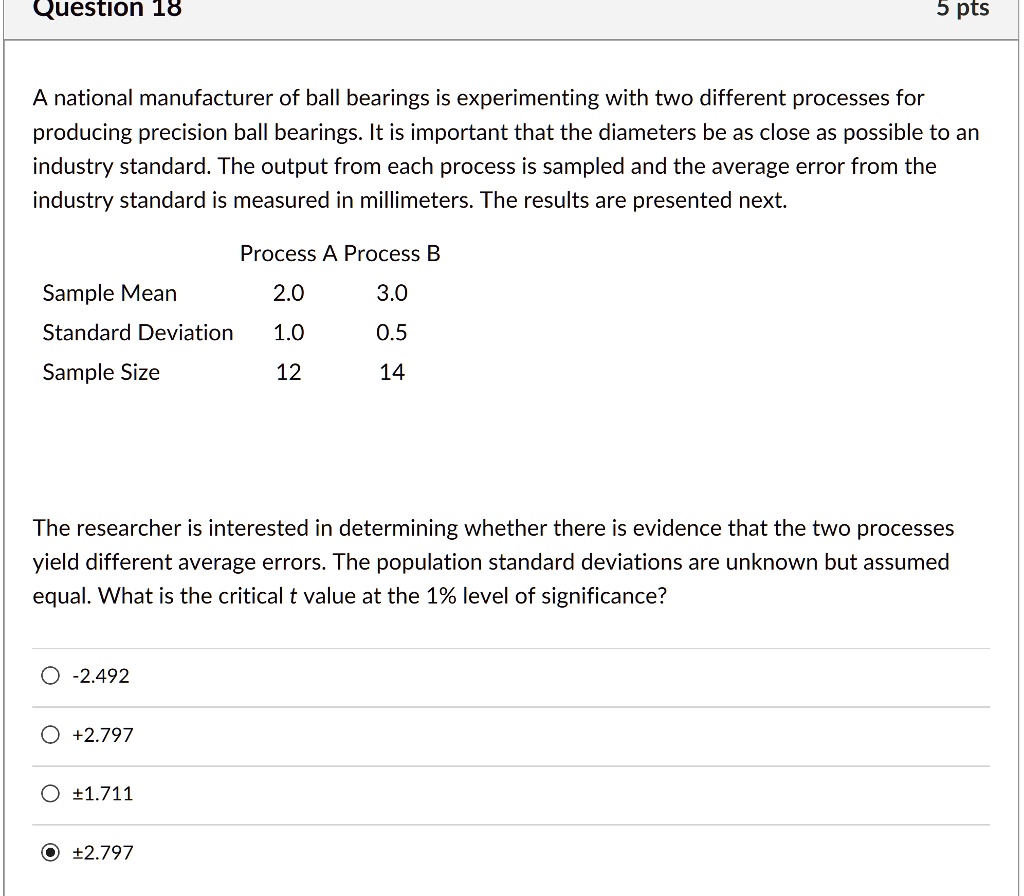
Task: Click the Sample Mean row label
Action: point(109,293)
